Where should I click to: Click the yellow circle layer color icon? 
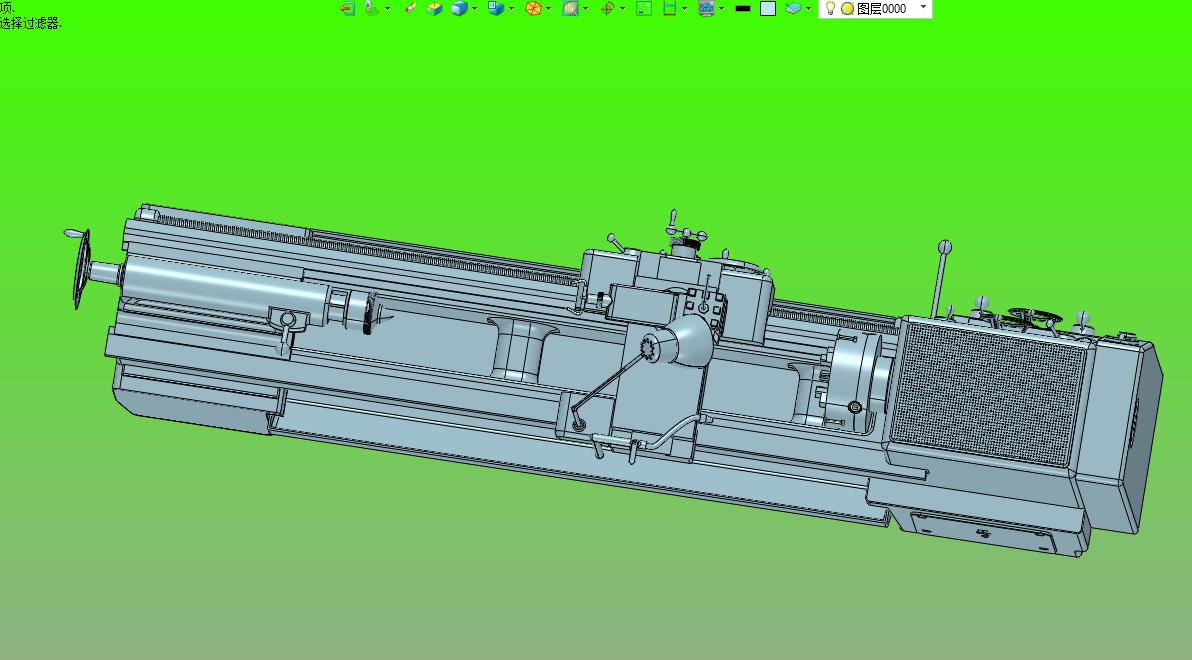[847, 9]
